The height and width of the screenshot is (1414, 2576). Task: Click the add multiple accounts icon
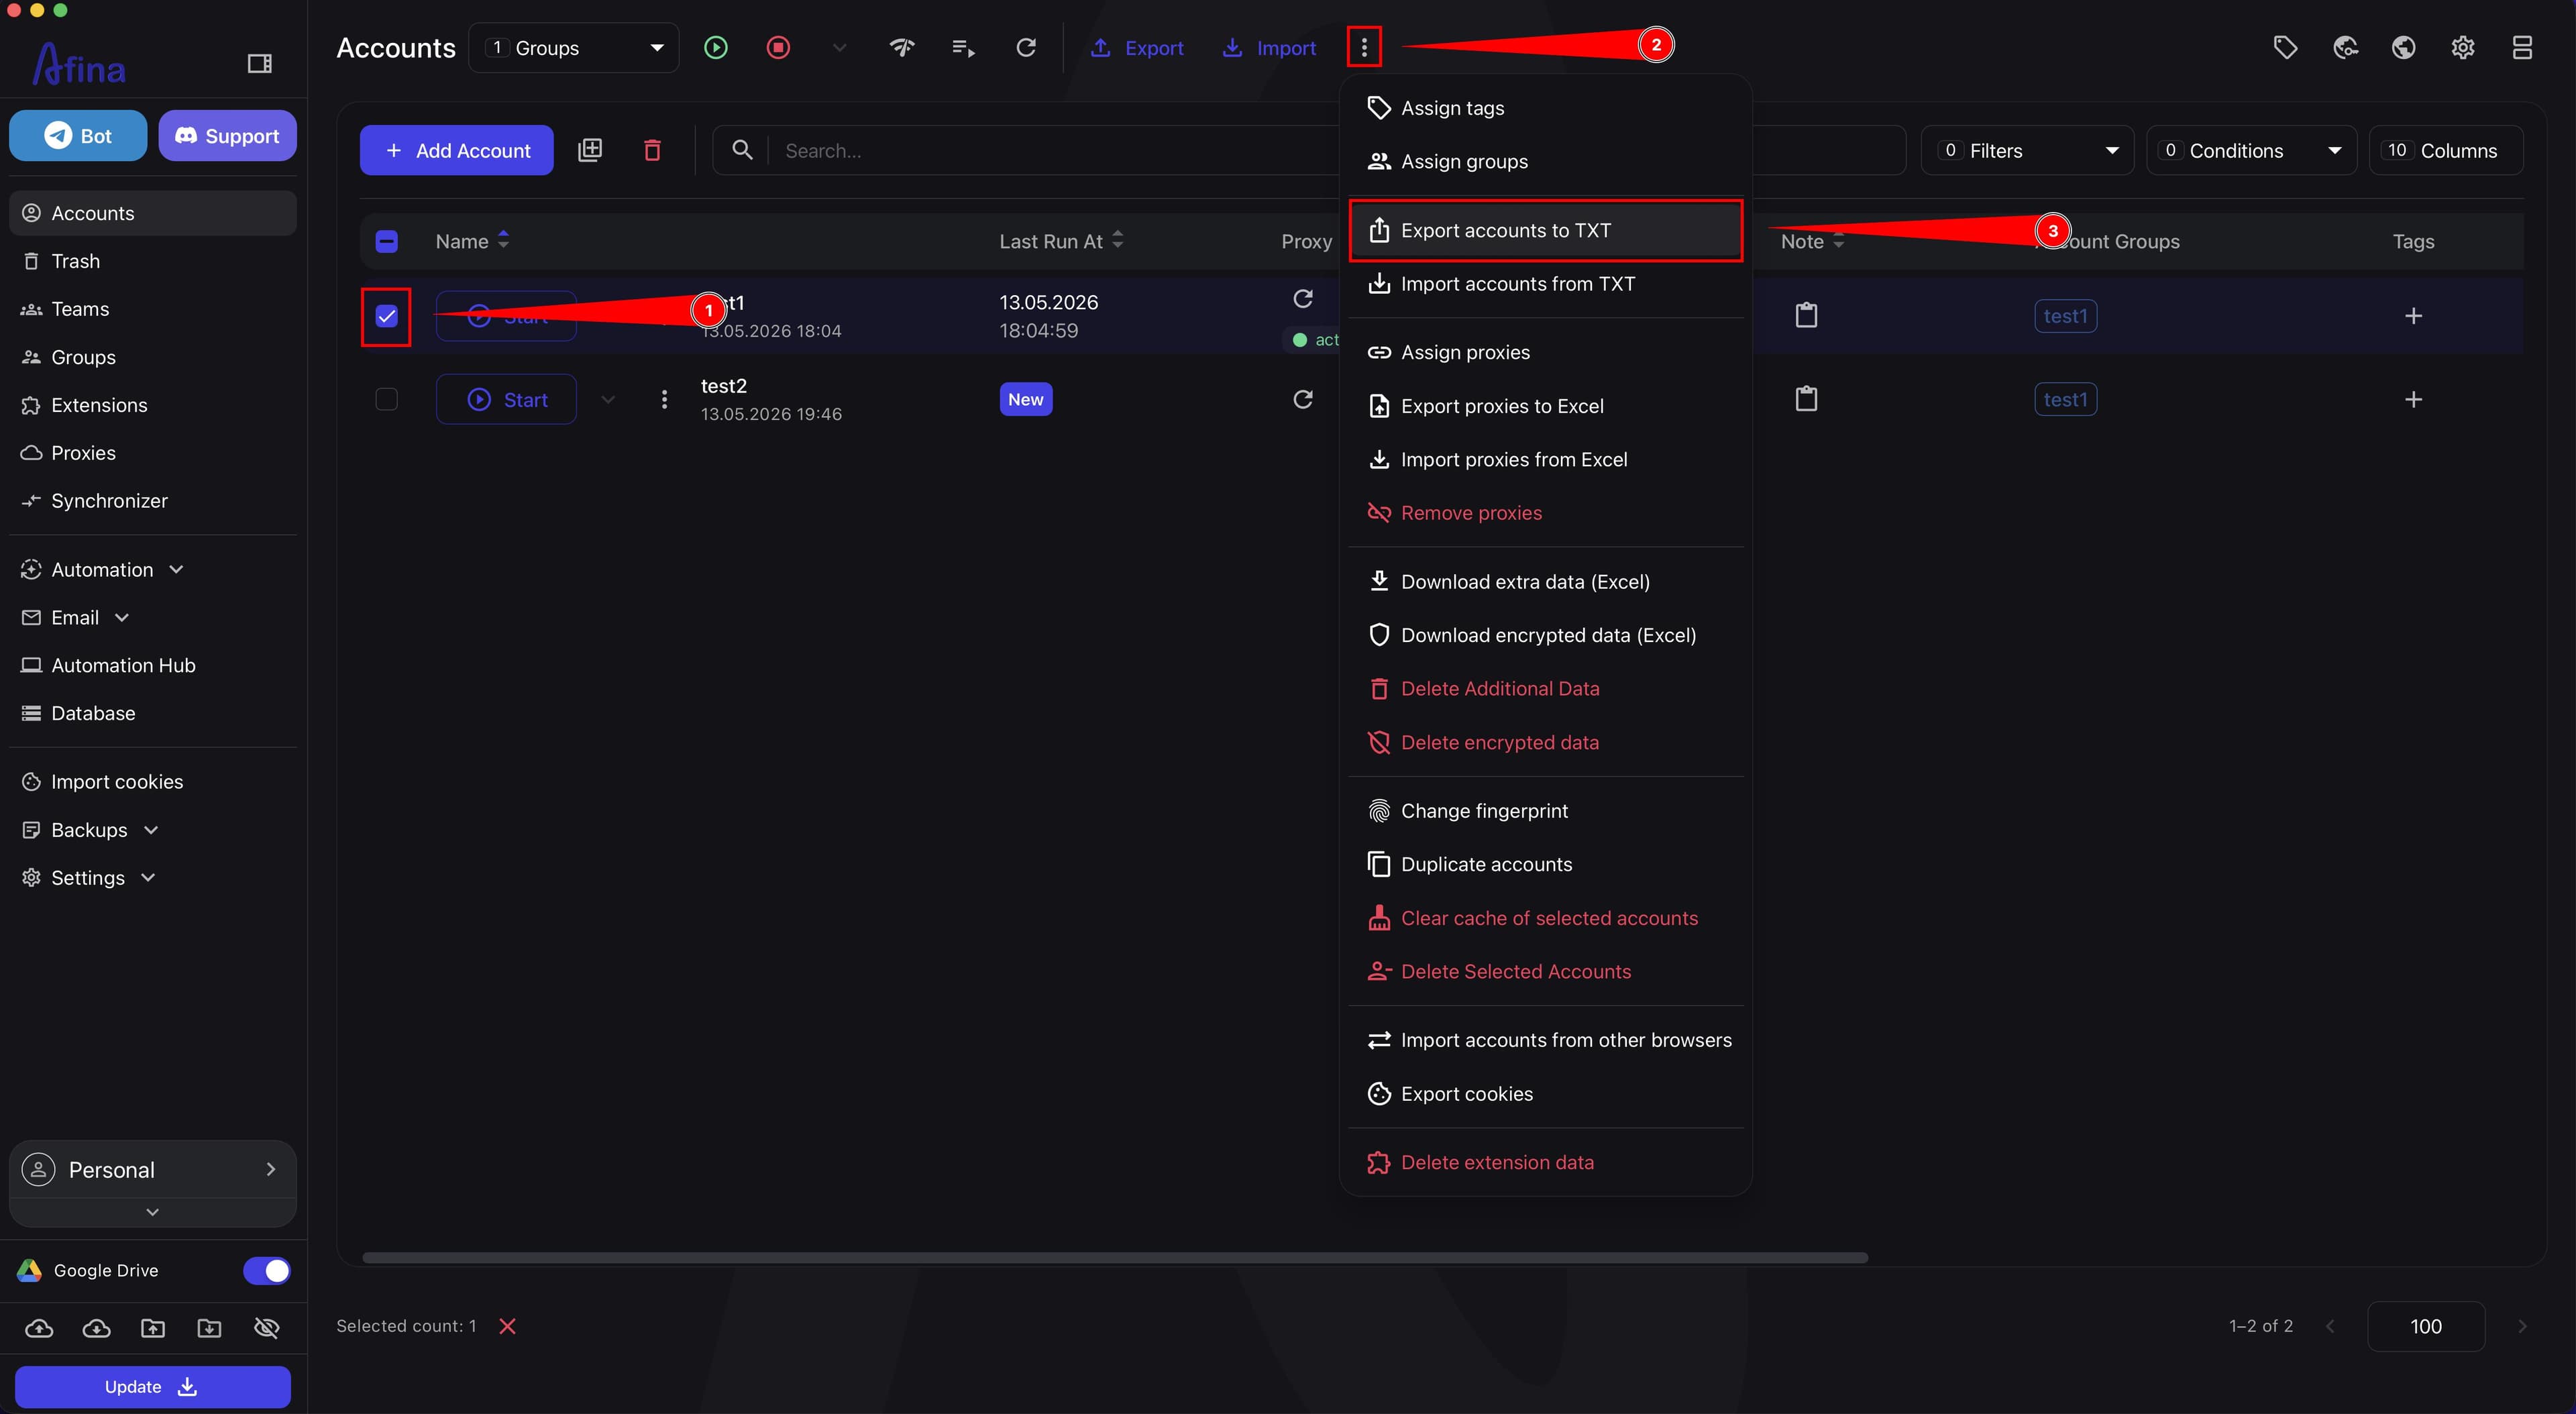[x=590, y=150]
